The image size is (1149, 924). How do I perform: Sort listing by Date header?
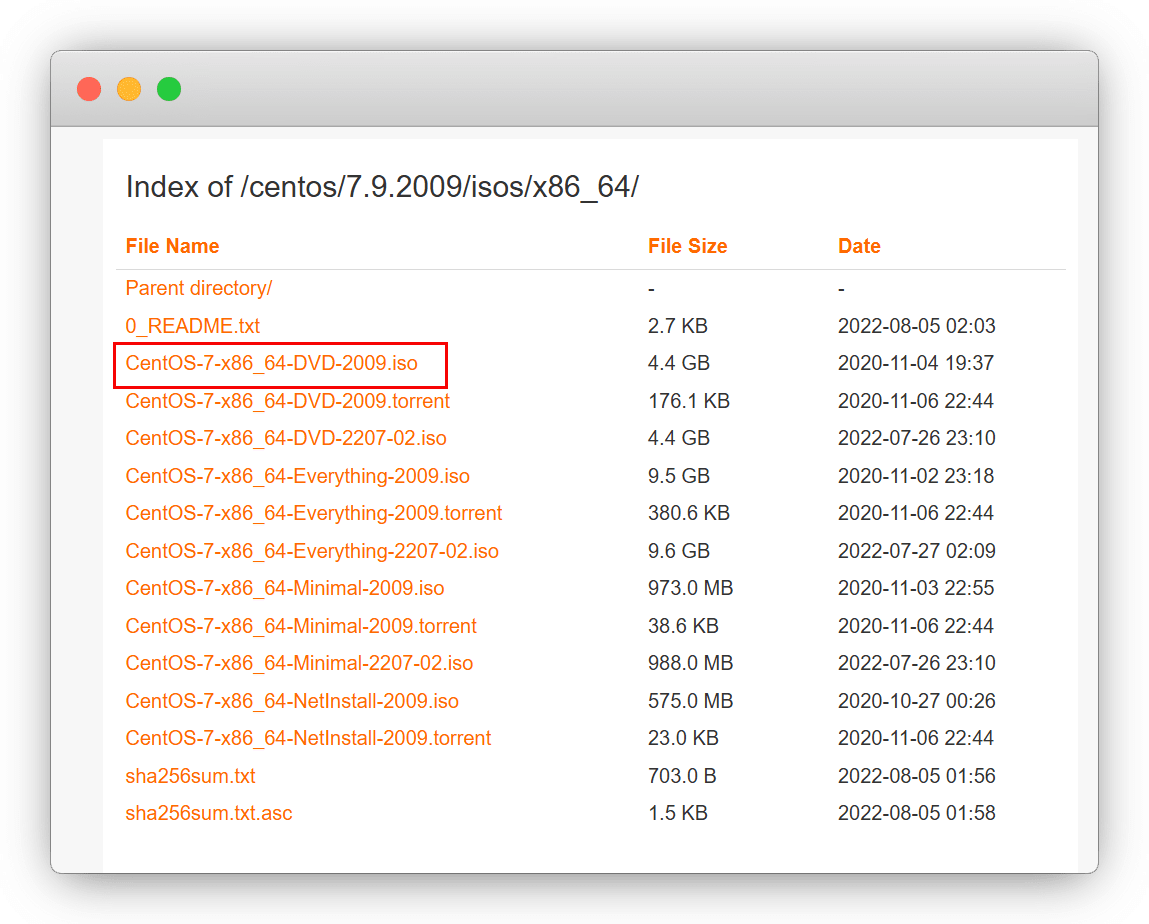pos(859,246)
